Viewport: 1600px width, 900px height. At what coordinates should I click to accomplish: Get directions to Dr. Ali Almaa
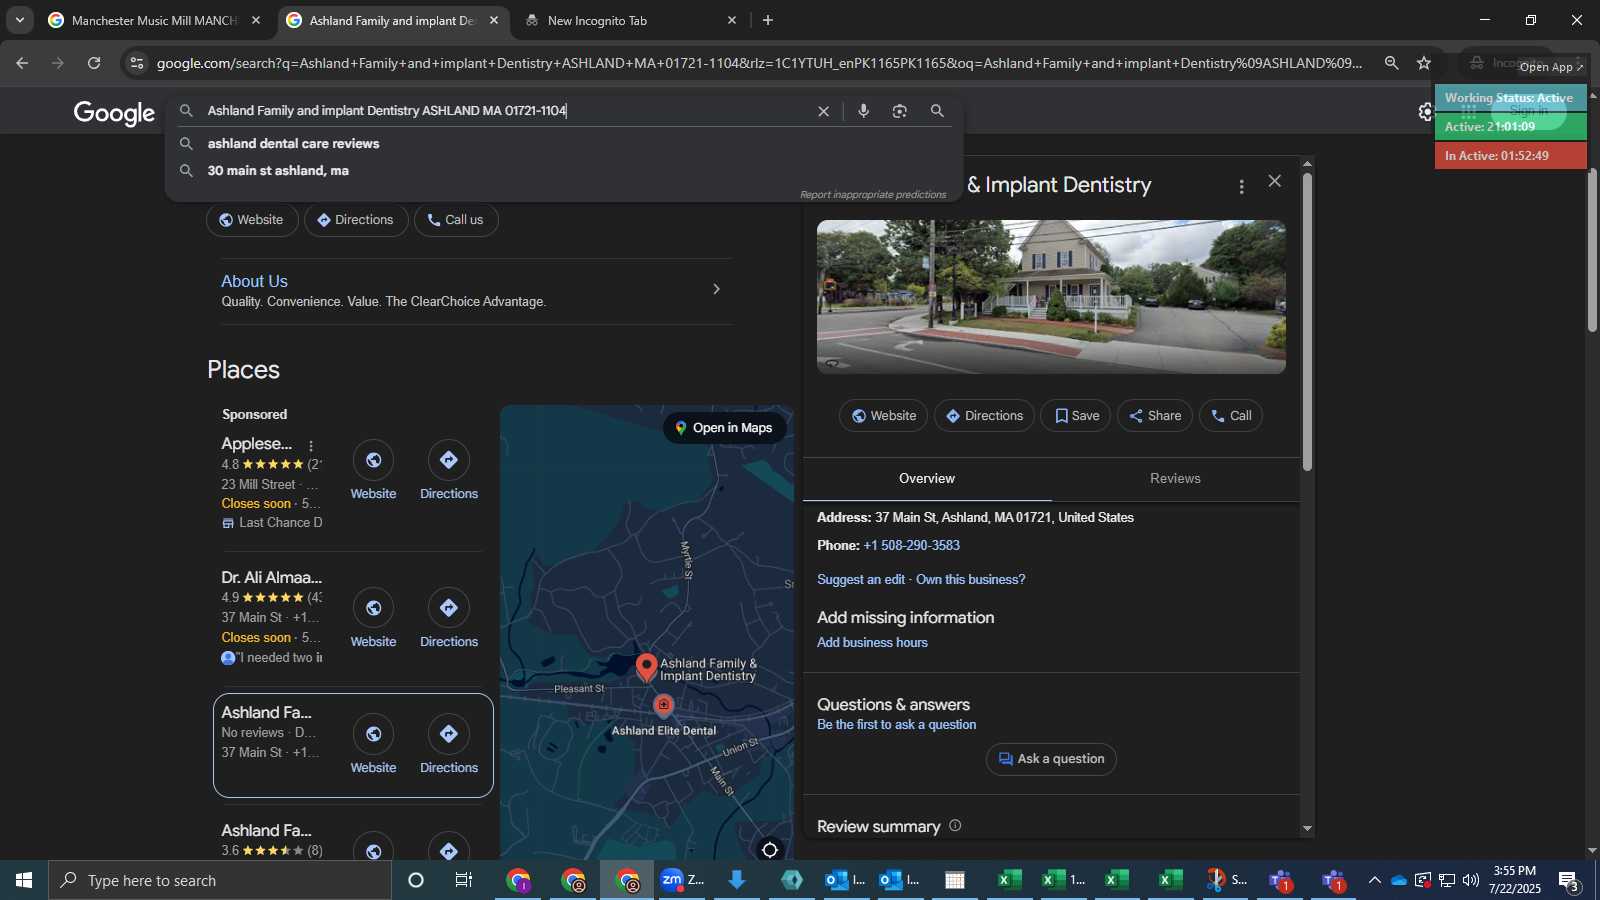pyautogui.click(x=449, y=619)
